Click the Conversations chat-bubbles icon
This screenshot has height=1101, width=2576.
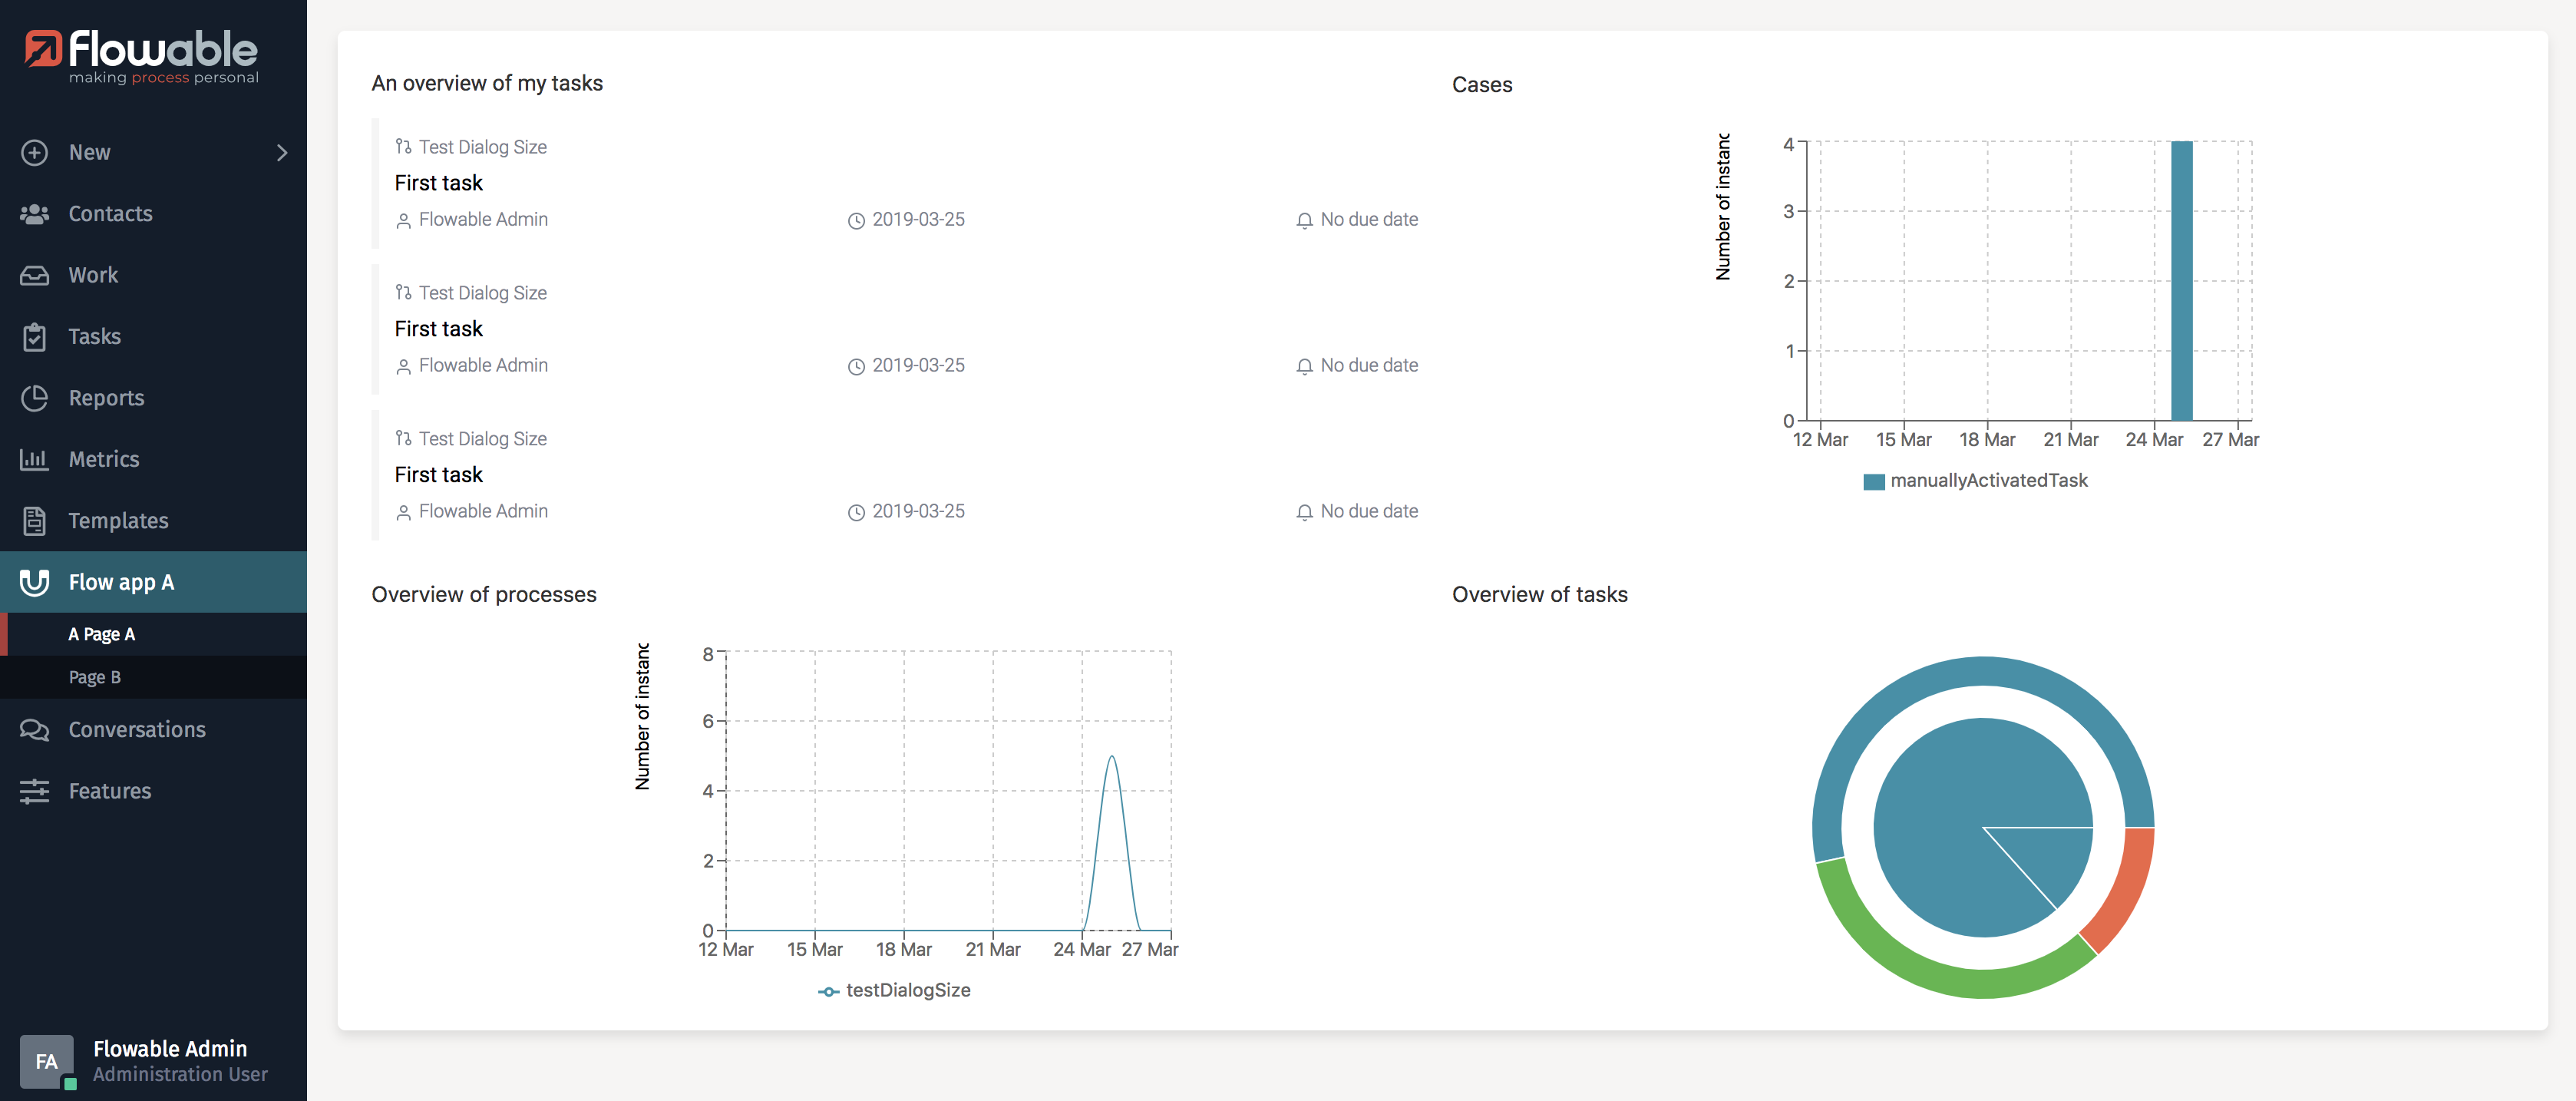coord(34,730)
